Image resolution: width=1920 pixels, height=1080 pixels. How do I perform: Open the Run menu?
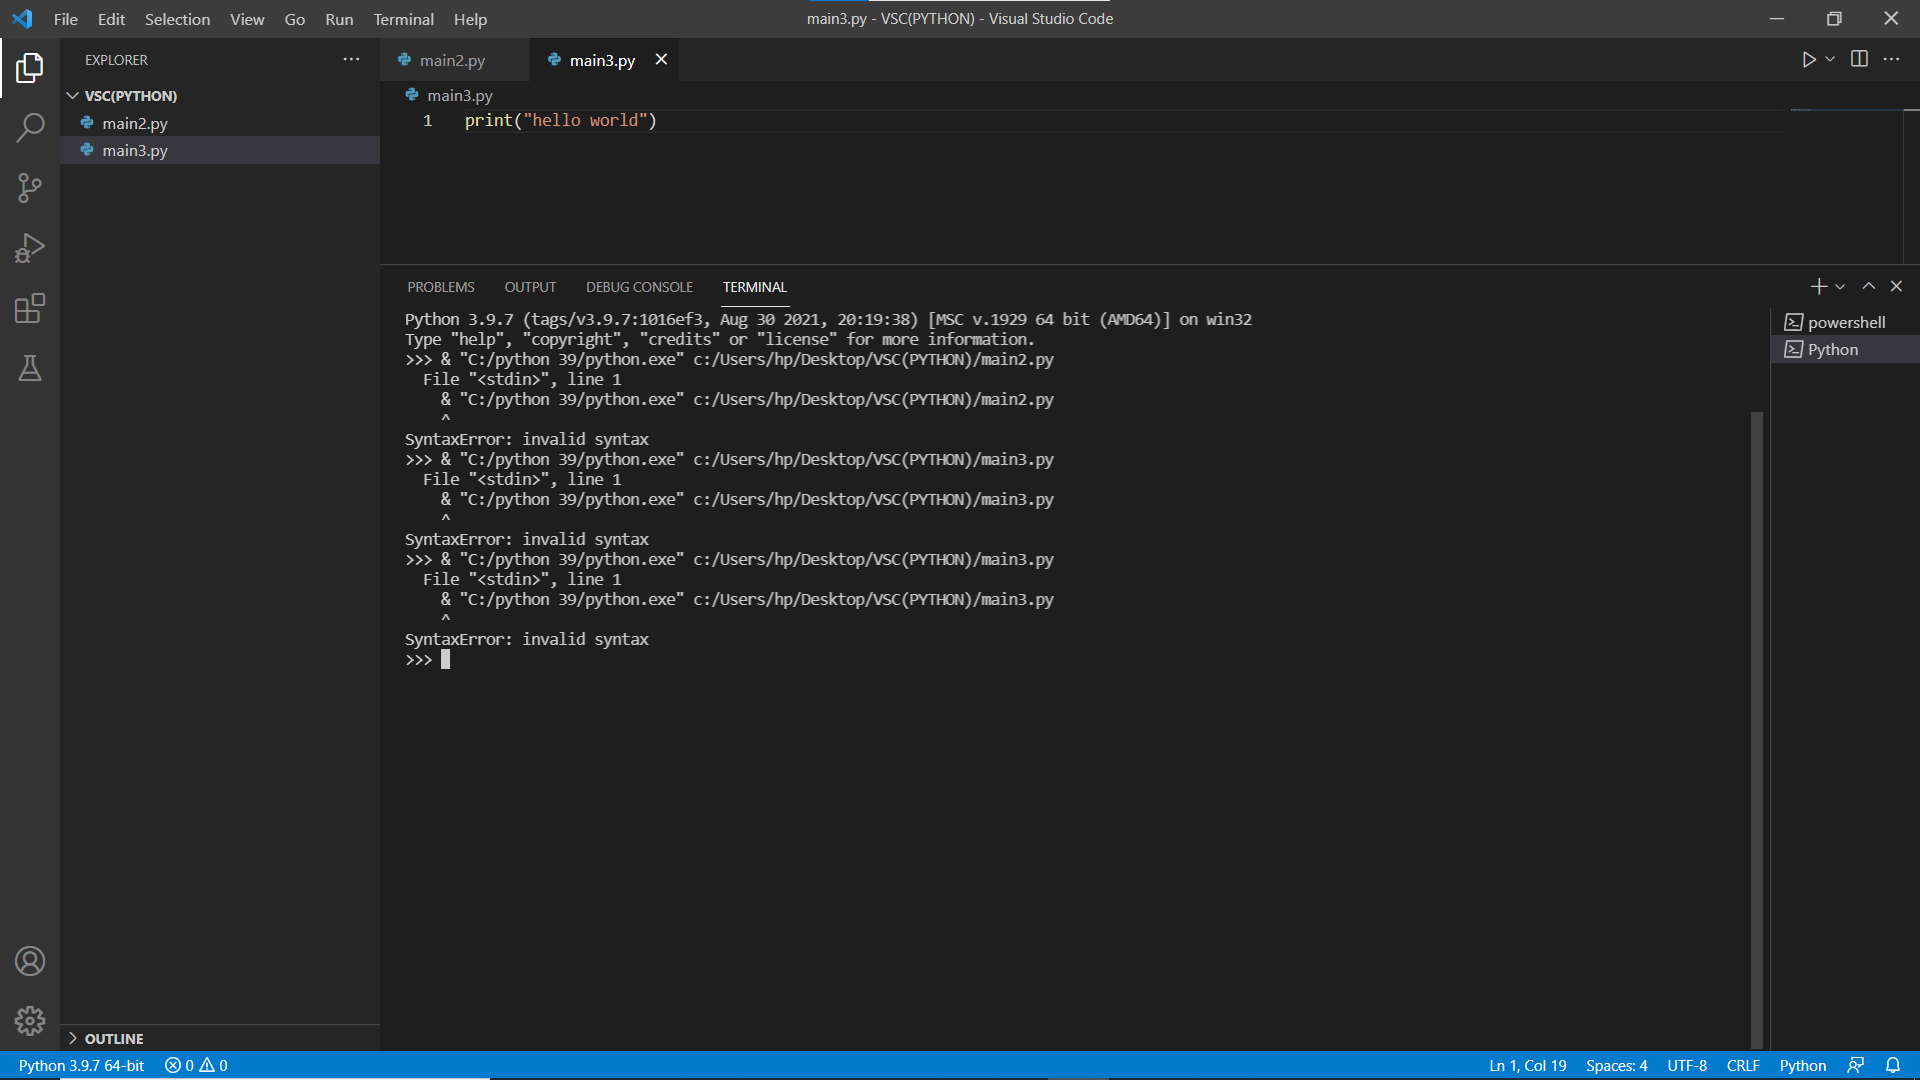(x=339, y=19)
